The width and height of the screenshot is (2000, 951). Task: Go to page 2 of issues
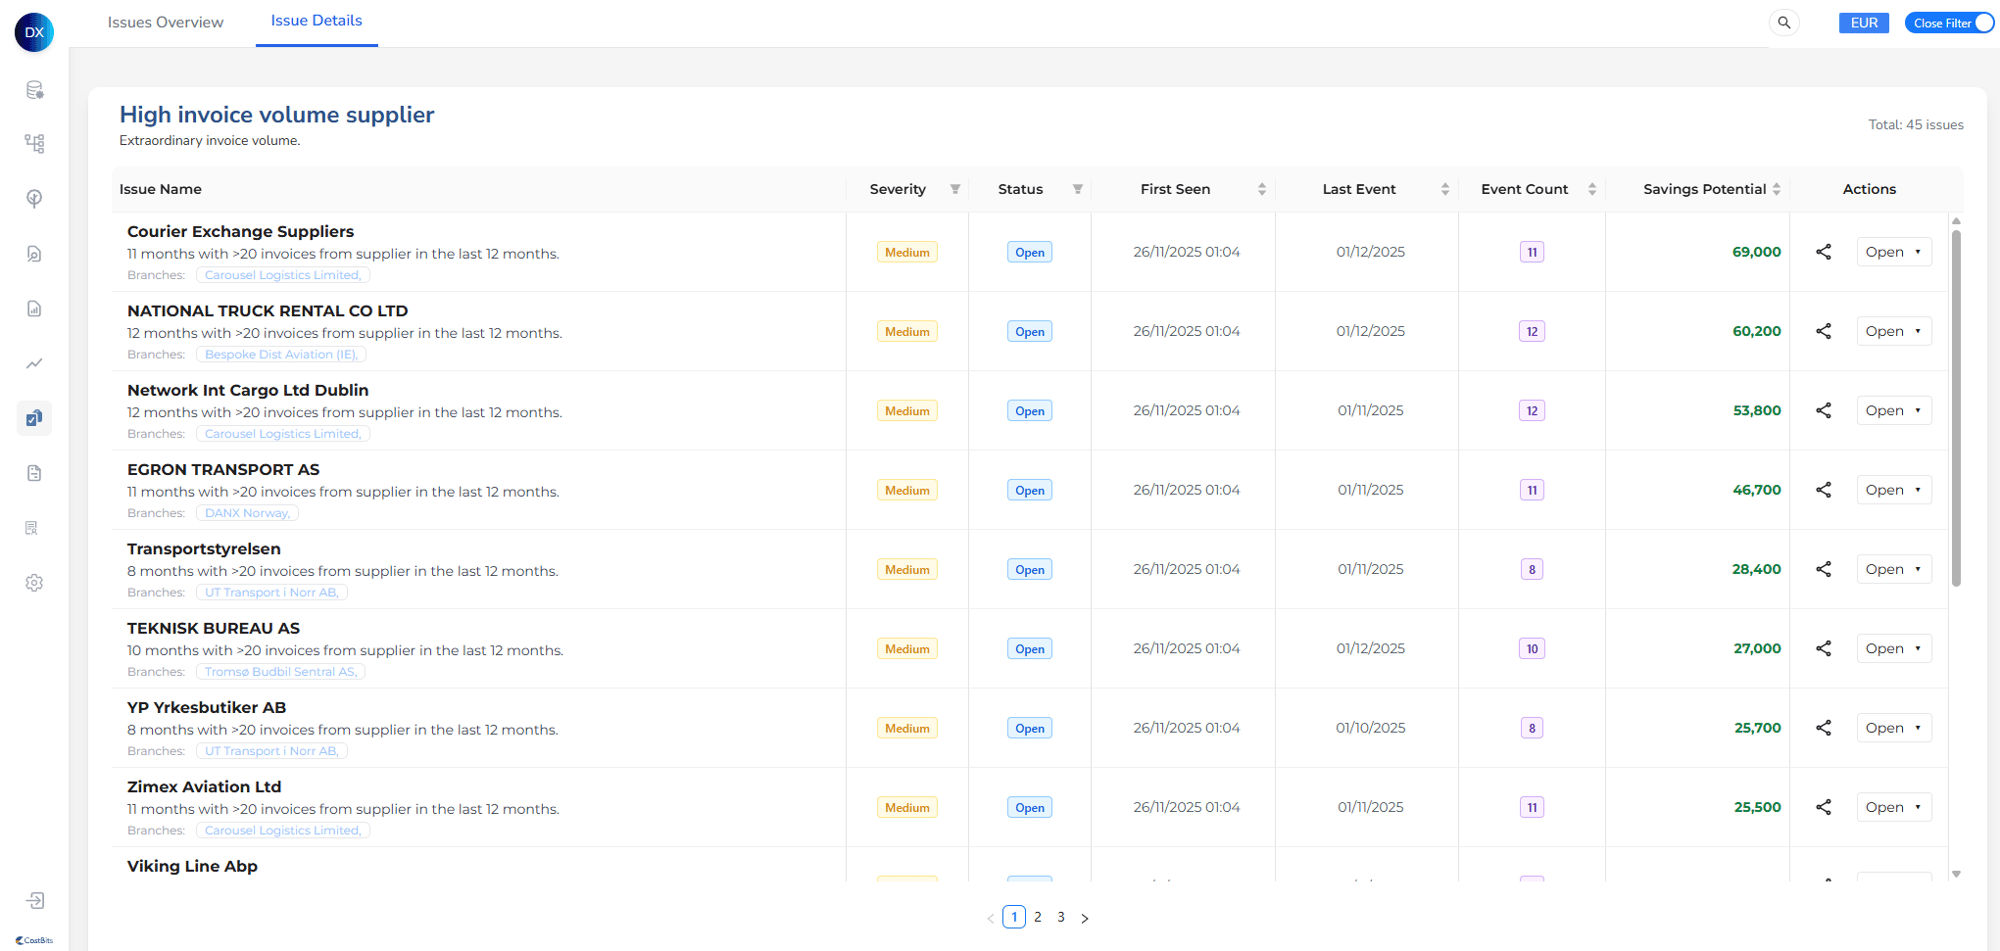(x=1038, y=917)
